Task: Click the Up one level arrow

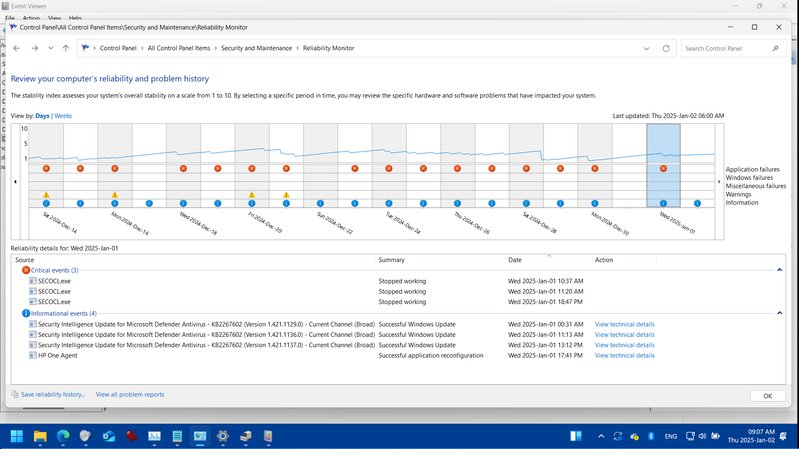Action: click(x=66, y=48)
